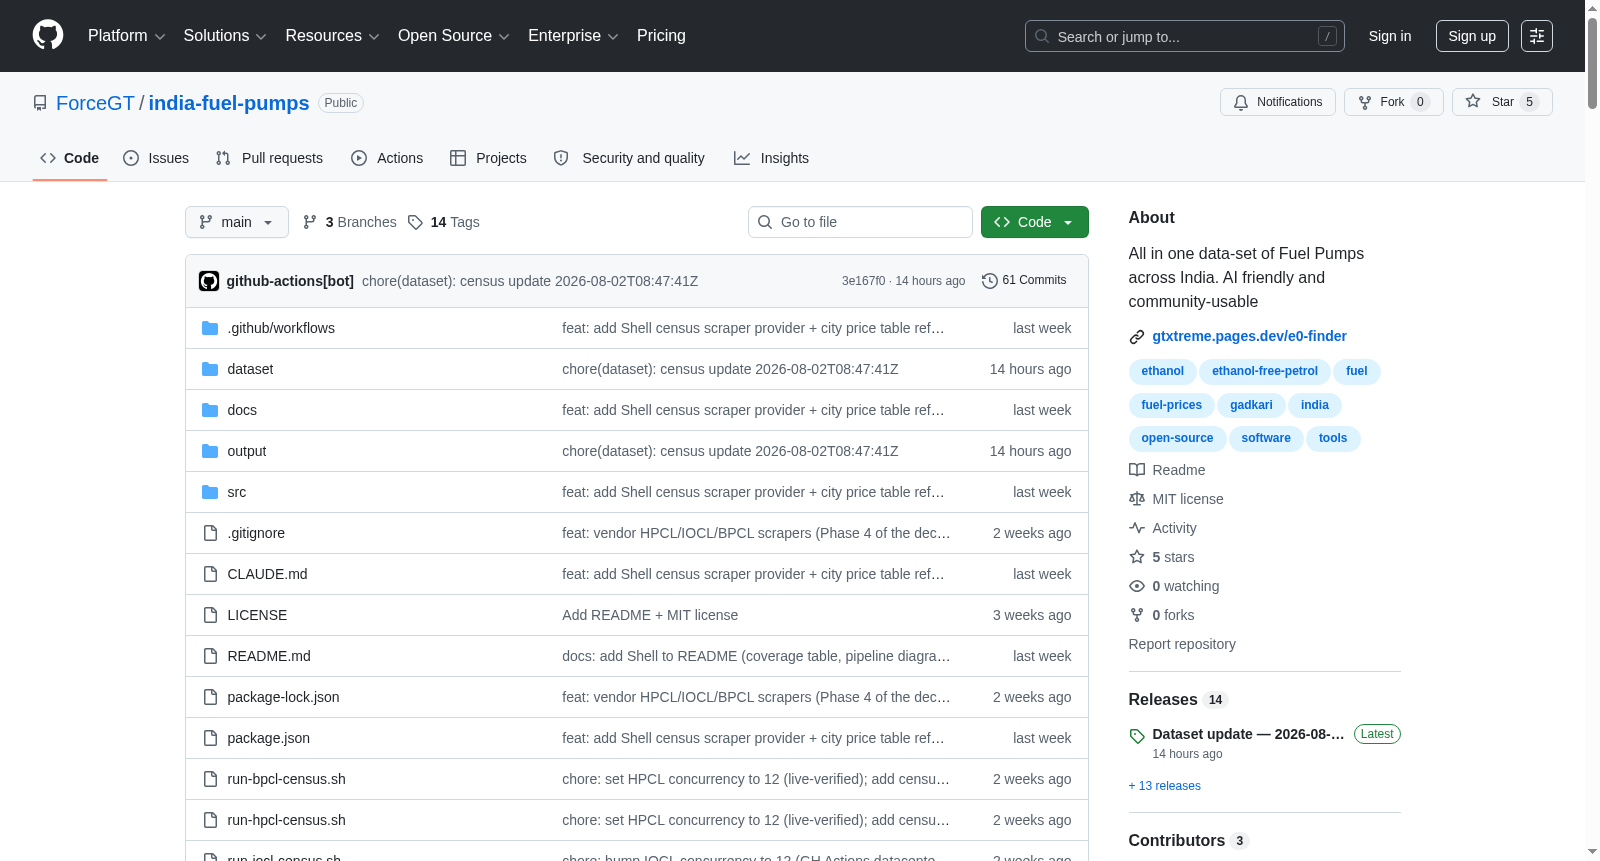
Task: Switch to the Projects tab
Action: click(x=488, y=158)
